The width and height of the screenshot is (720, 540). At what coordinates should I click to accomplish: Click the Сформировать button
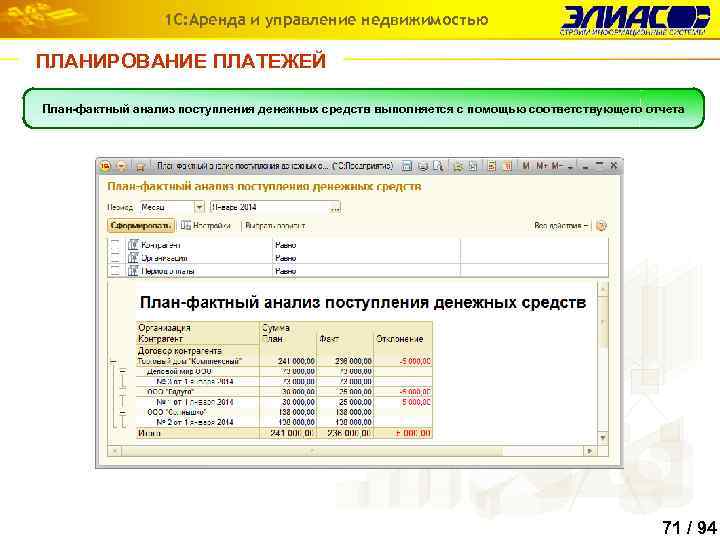[x=141, y=225]
